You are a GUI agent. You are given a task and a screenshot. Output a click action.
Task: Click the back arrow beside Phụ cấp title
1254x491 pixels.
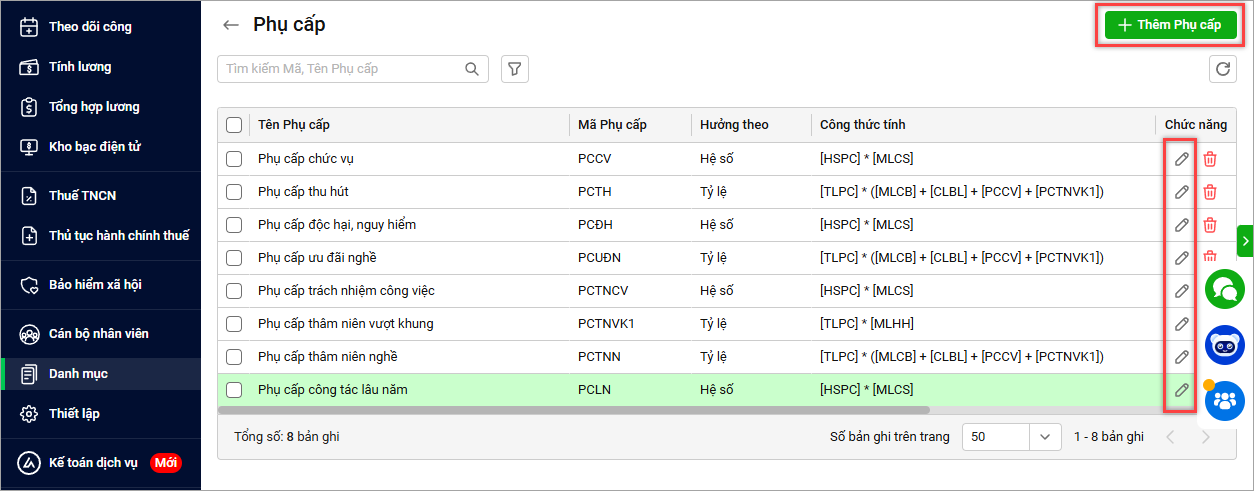pyautogui.click(x=231, y=25)
